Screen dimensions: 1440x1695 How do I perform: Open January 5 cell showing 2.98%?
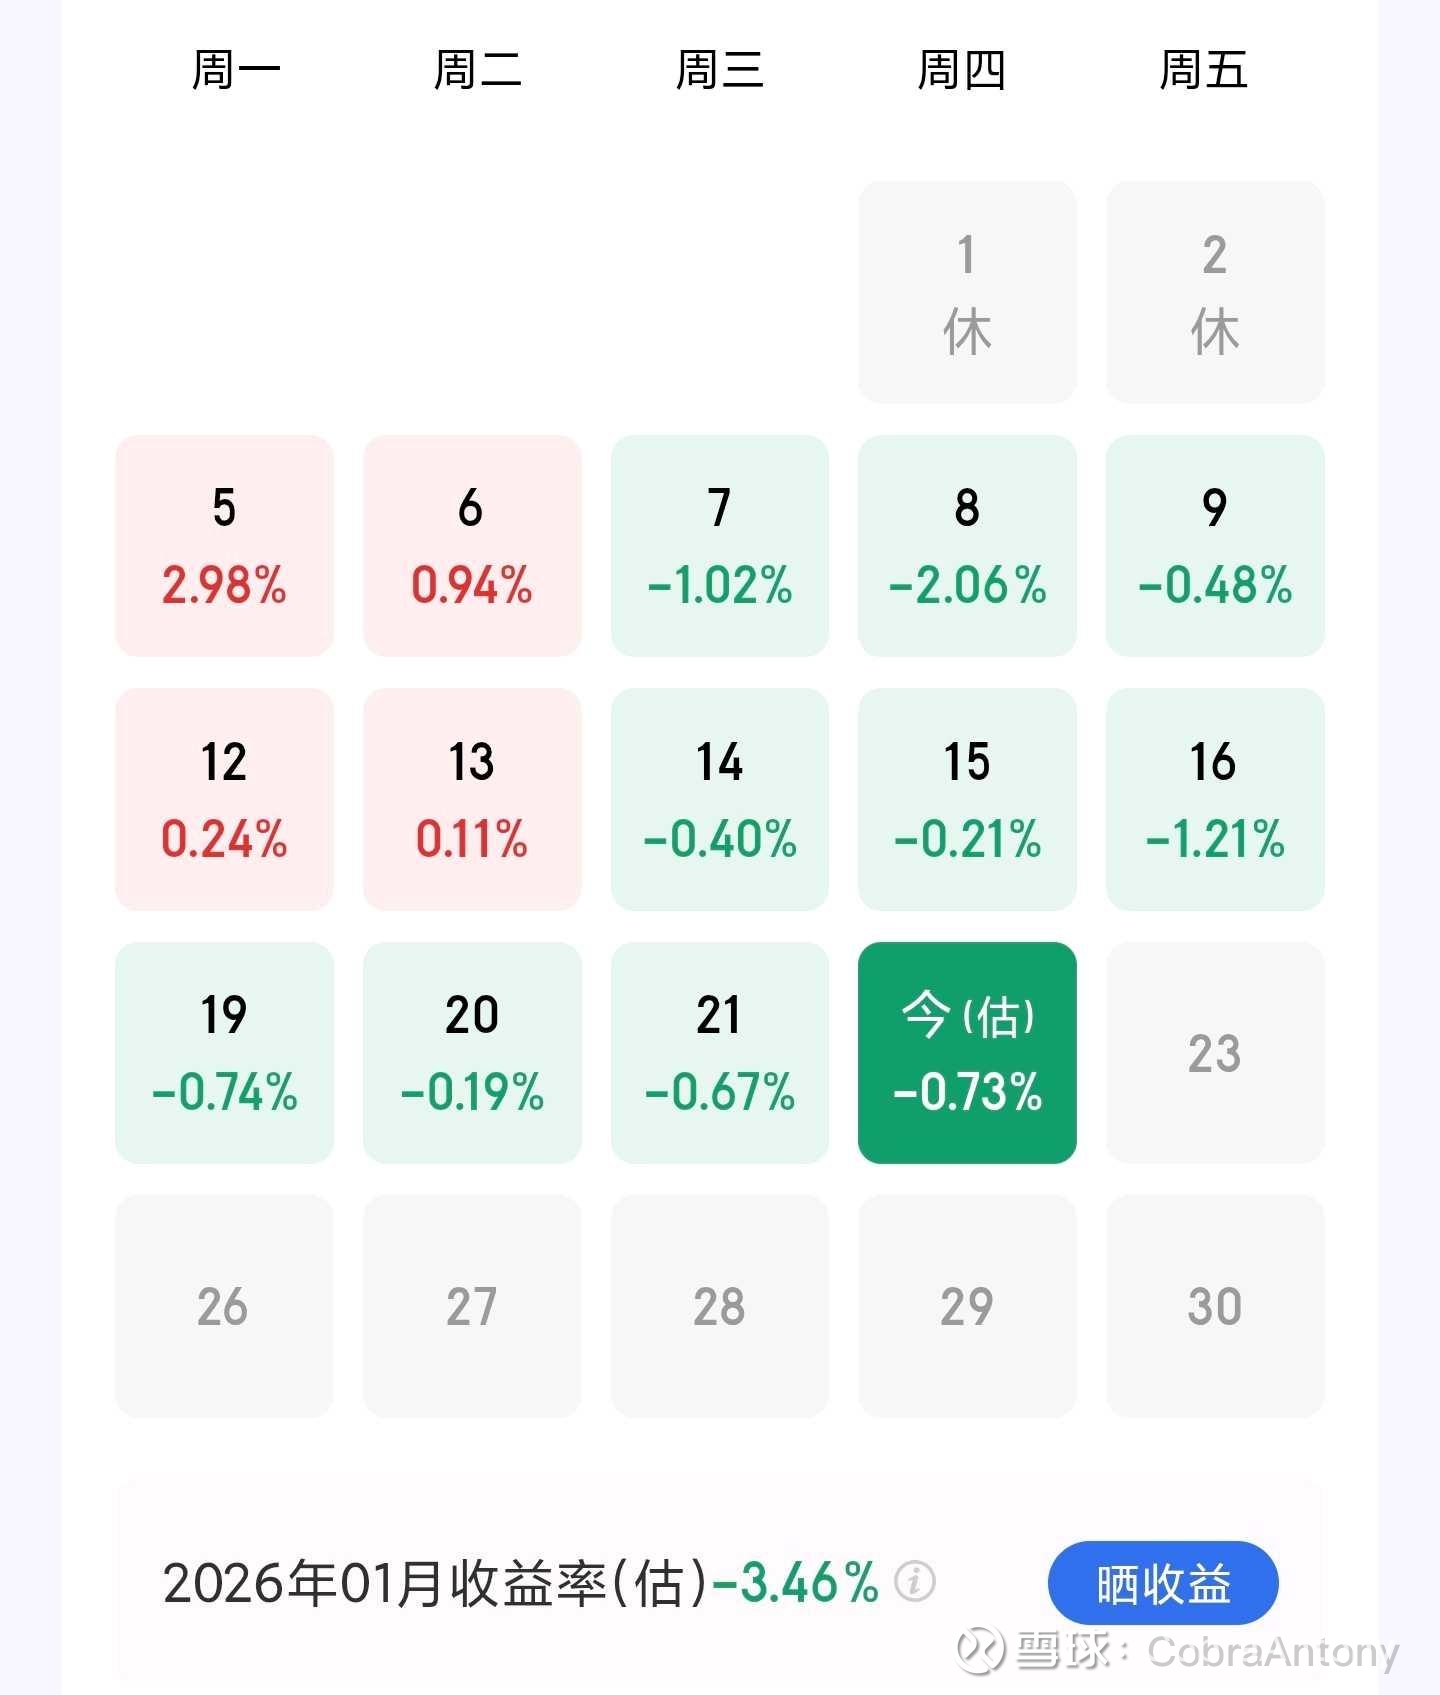pos(224,546)
